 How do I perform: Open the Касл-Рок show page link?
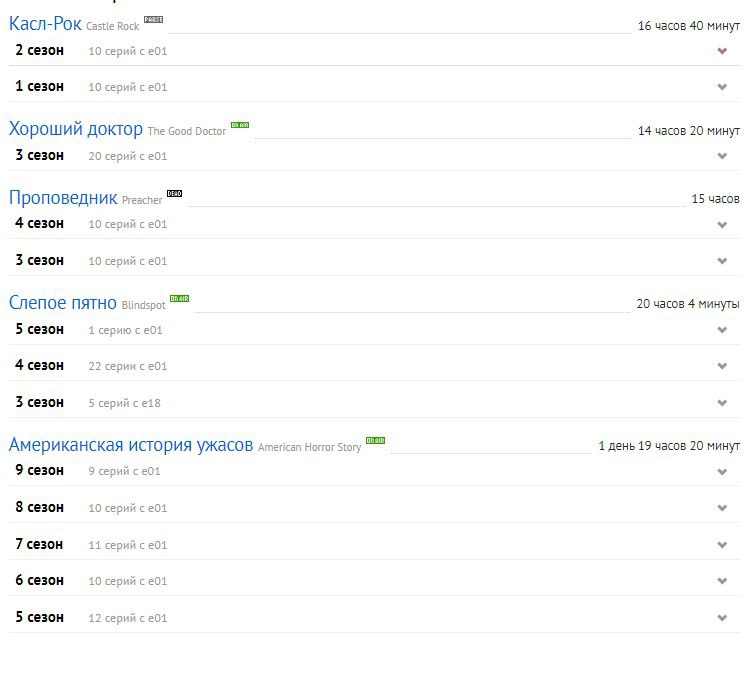pos(46,23)
